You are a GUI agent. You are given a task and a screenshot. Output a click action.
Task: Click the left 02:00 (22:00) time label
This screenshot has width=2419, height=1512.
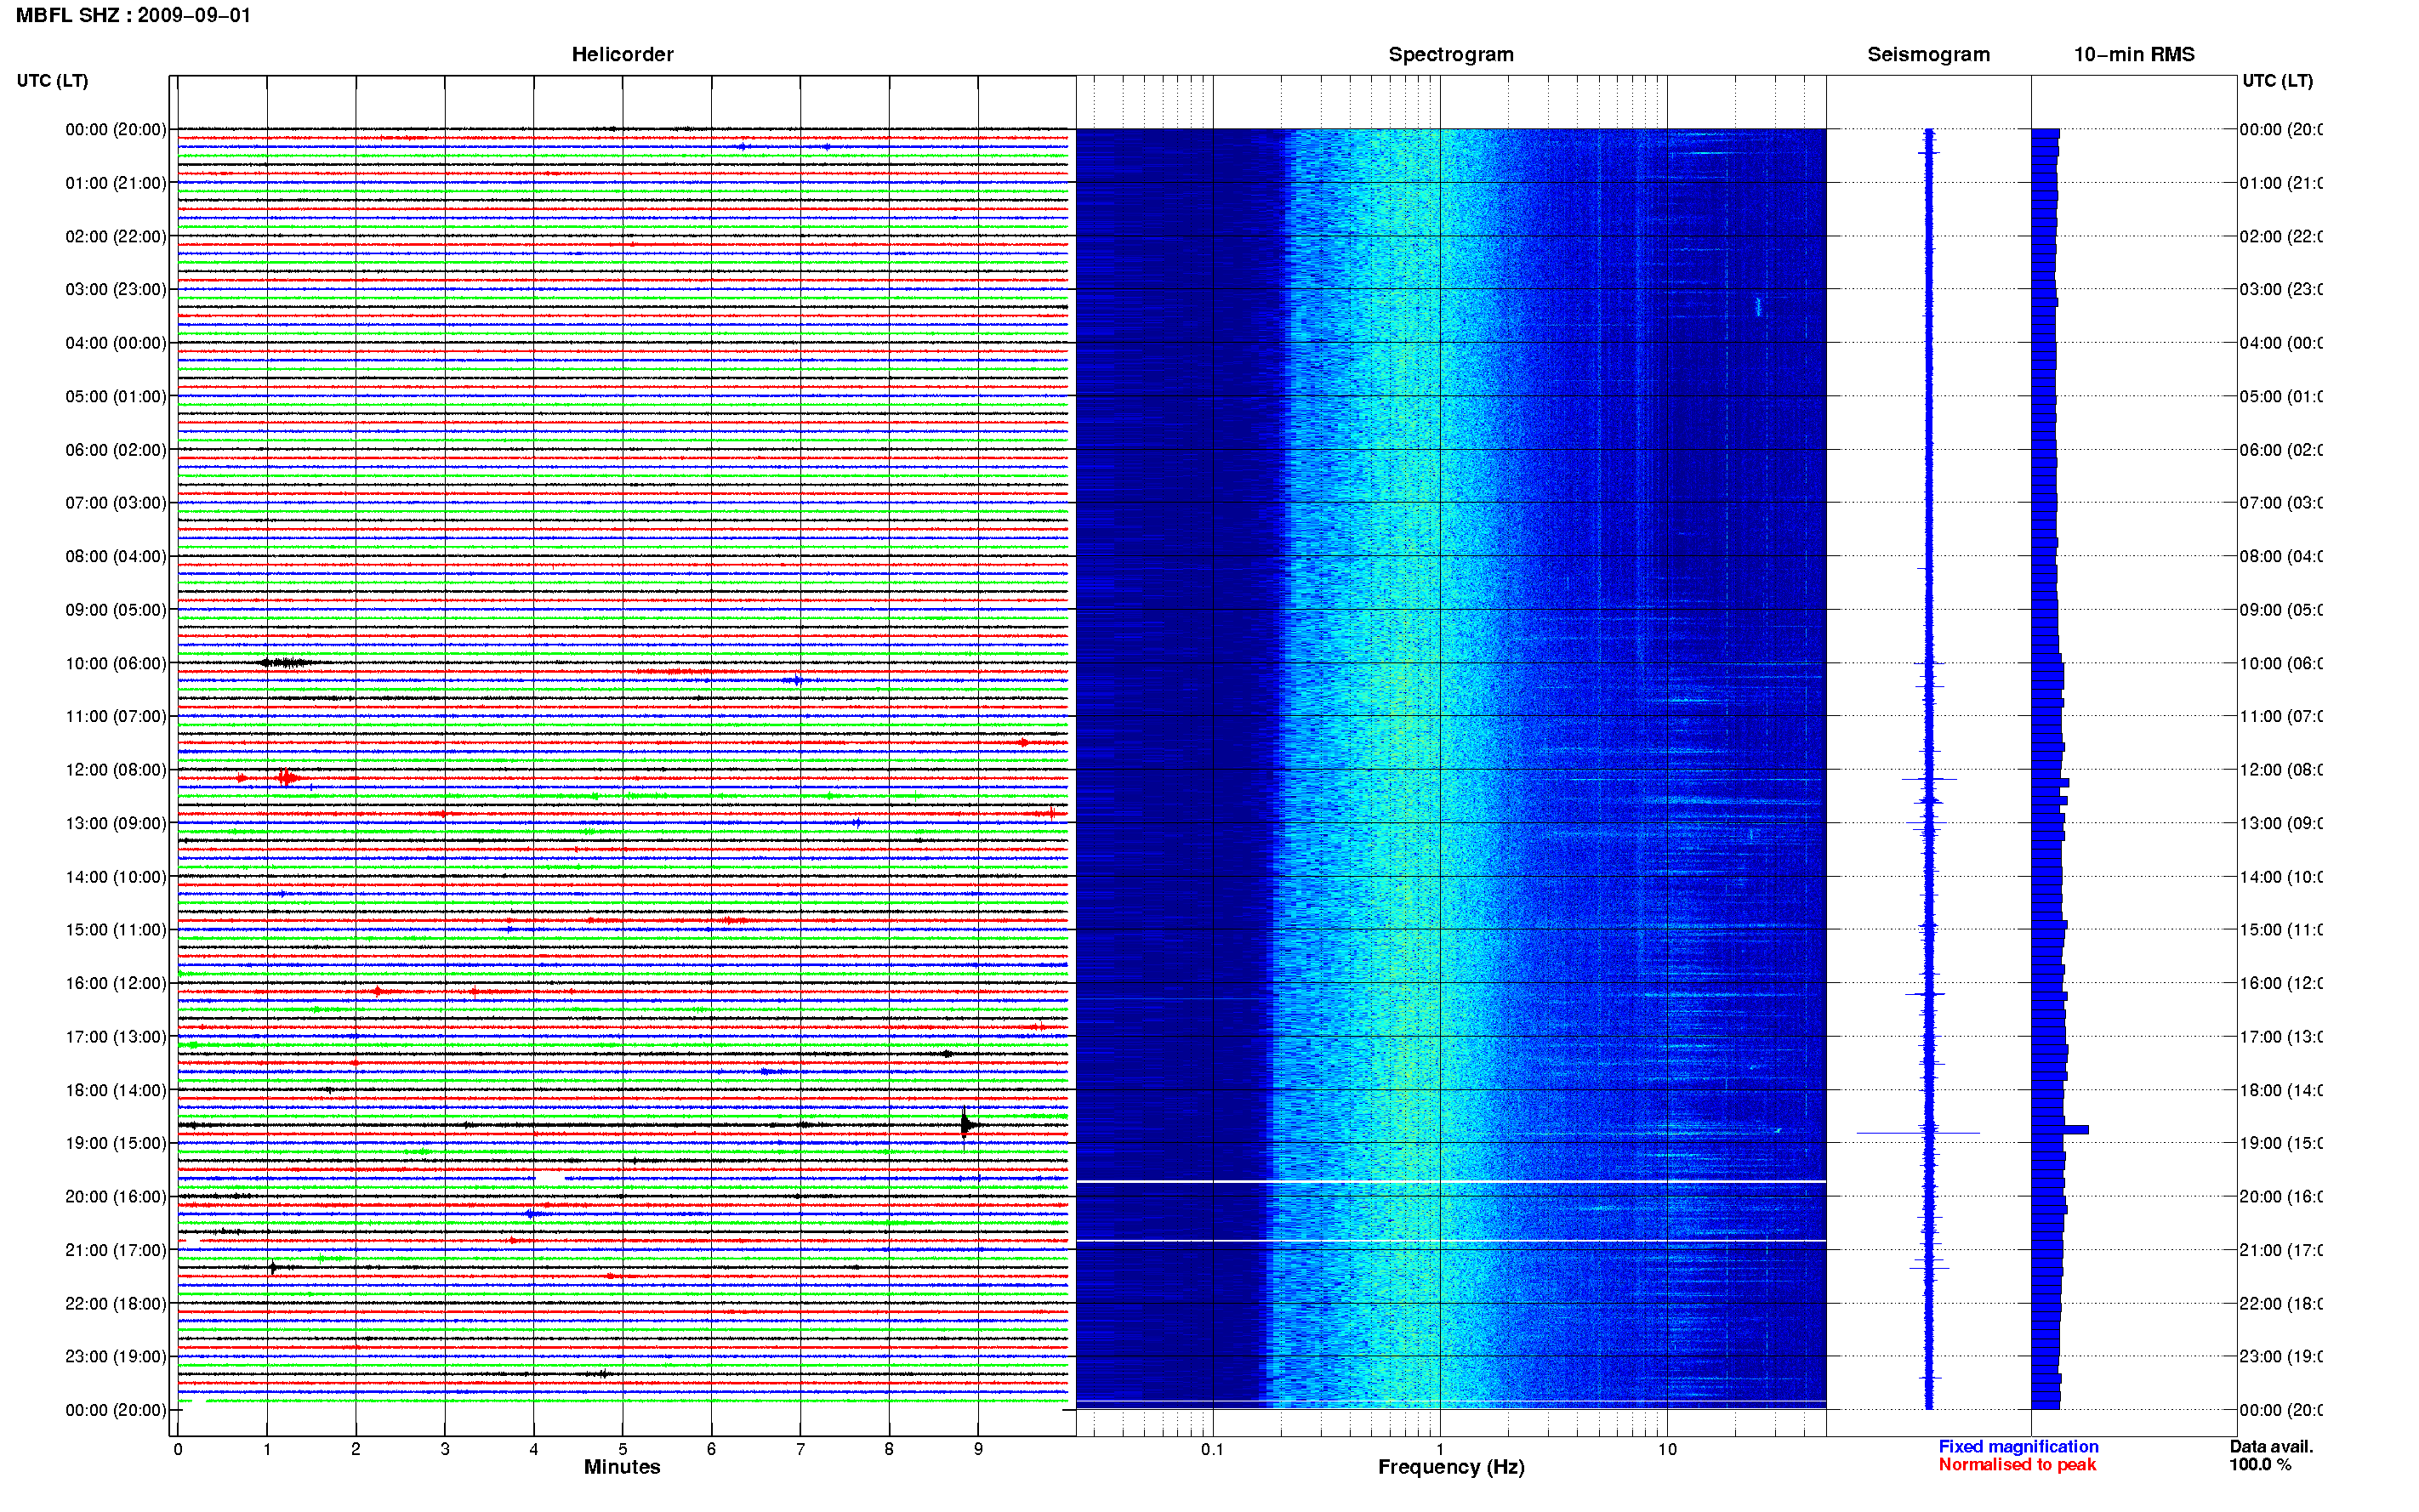coord(116,236)
